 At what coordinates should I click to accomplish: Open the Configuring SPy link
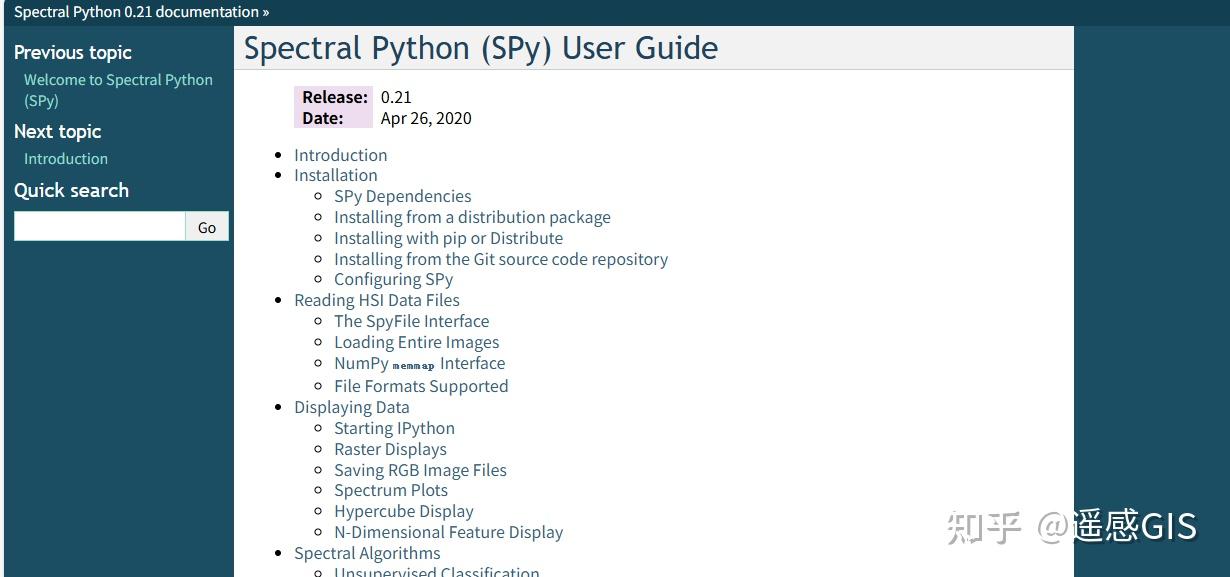pos(393,279)
